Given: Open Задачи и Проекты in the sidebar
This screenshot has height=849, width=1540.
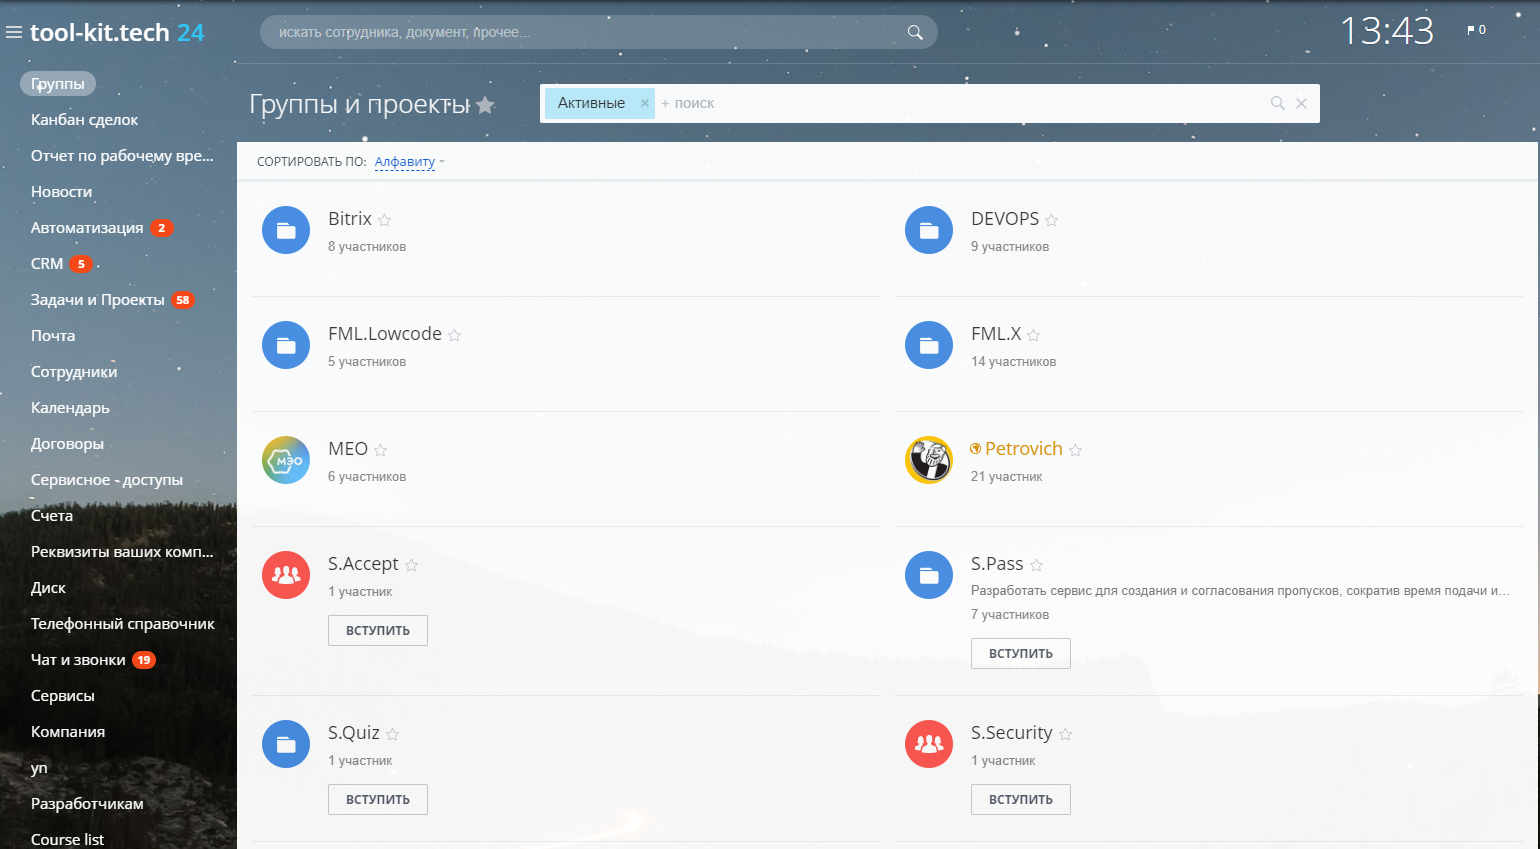Looking at the screenshot, I should [98, 300].
